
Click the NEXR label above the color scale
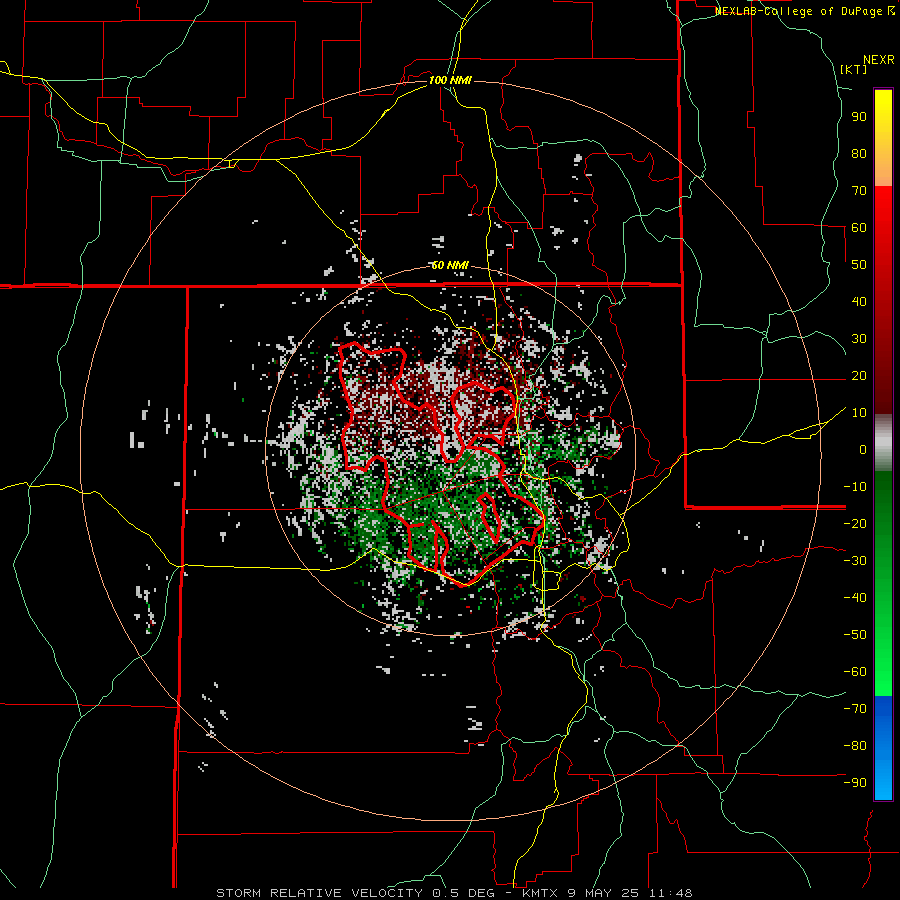coord(879,60)
